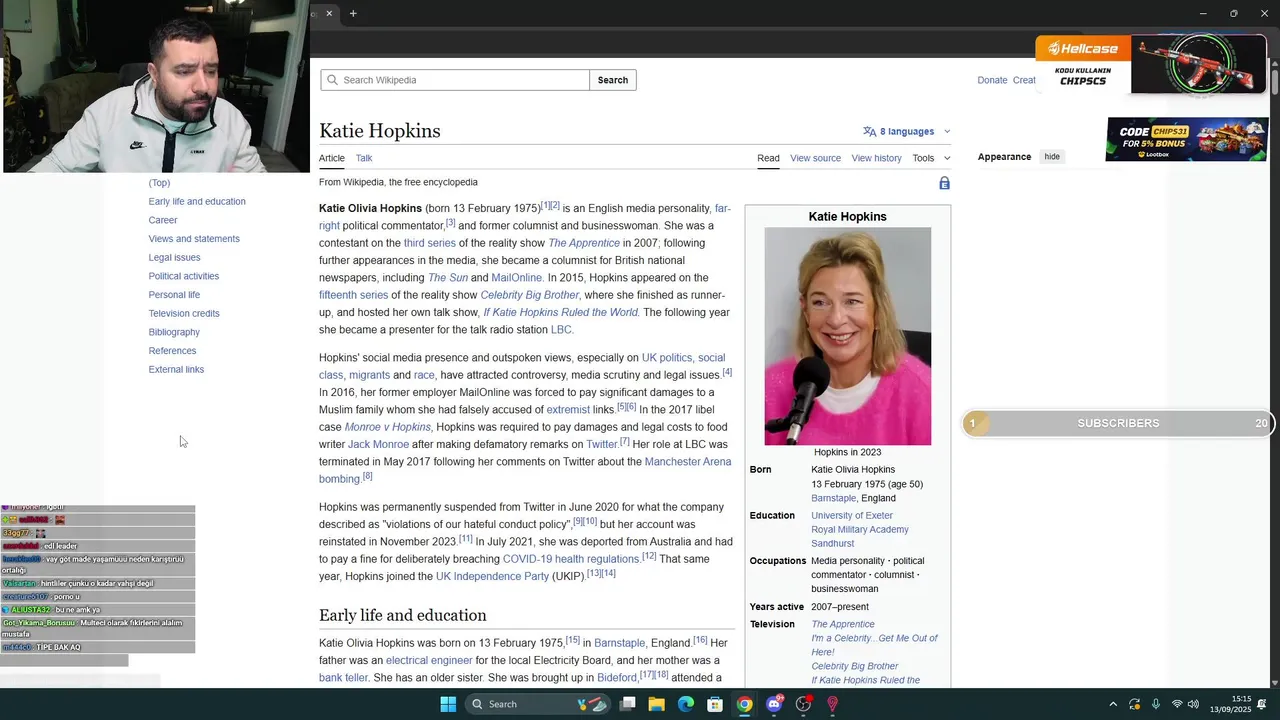Open the 8 languages dropdown
Viewport: 1280px width, 720px height.
(x=906, y=131)
